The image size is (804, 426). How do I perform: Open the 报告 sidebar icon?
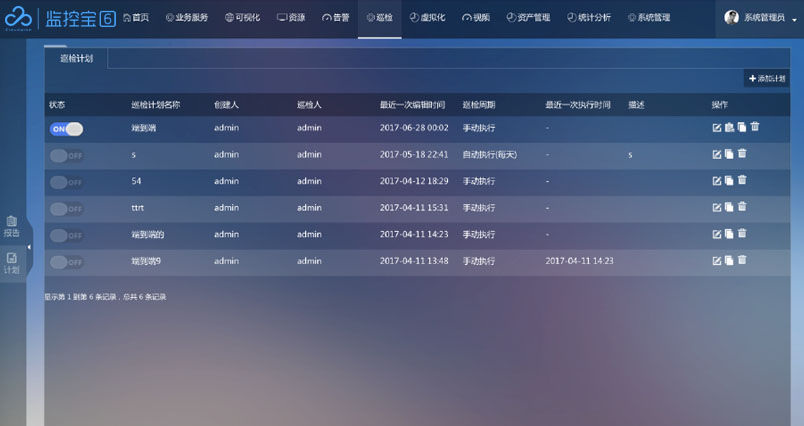click(12, 226)
